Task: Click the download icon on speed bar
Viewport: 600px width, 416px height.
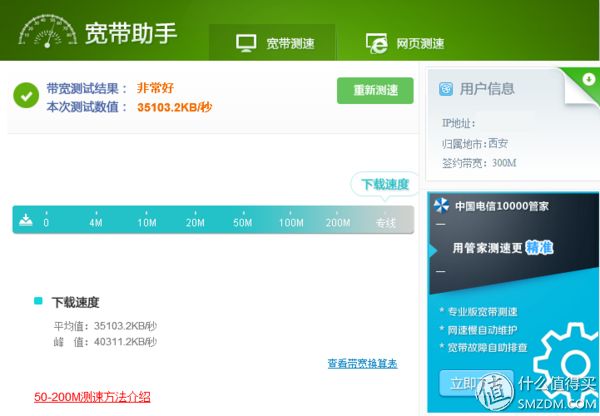Action: pyautogui.click(x=26, y=220)
